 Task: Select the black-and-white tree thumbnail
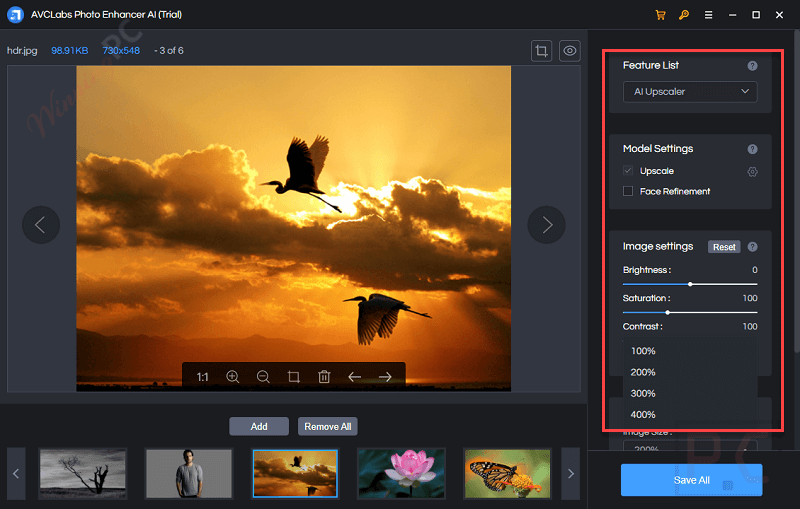83,473
